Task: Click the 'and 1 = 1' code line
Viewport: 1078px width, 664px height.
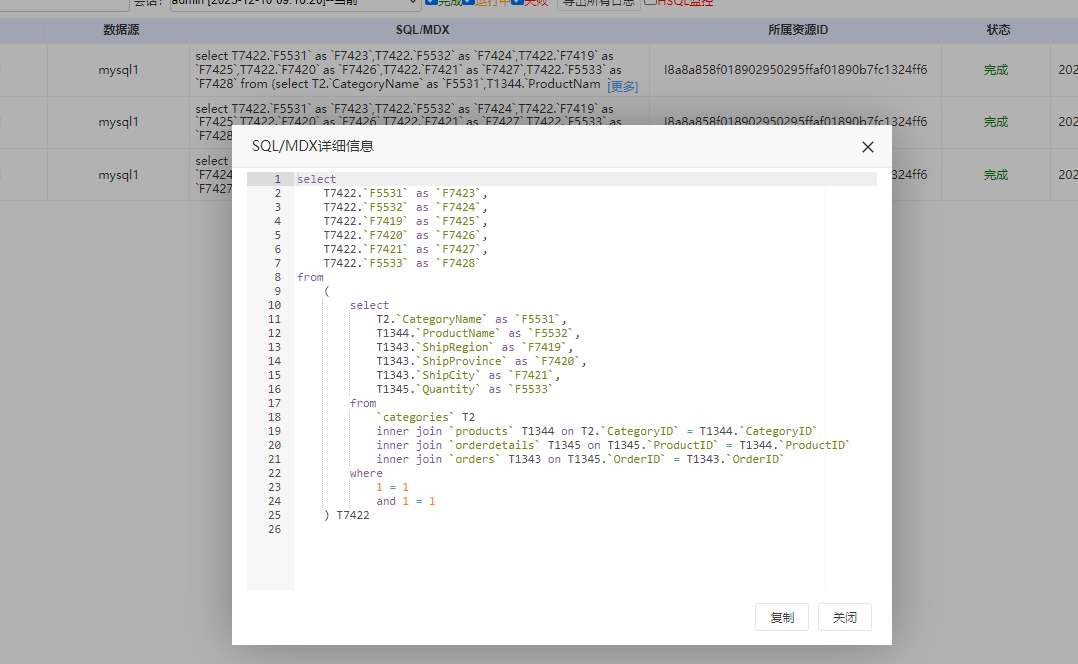Action: tap(406, 501)
